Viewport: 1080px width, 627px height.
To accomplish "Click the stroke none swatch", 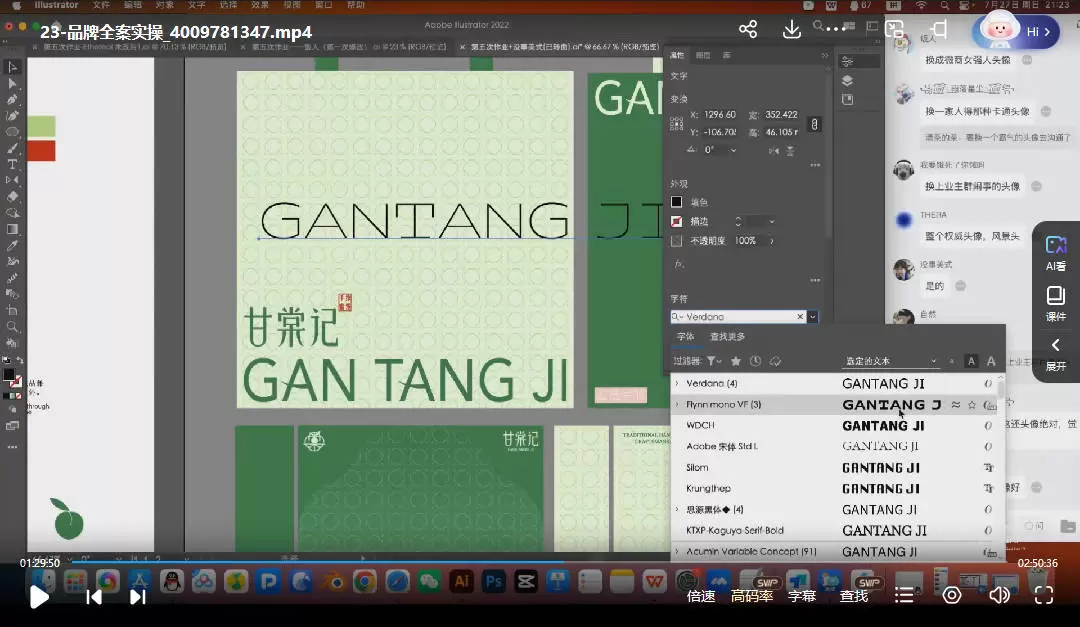I will (676, 221).
